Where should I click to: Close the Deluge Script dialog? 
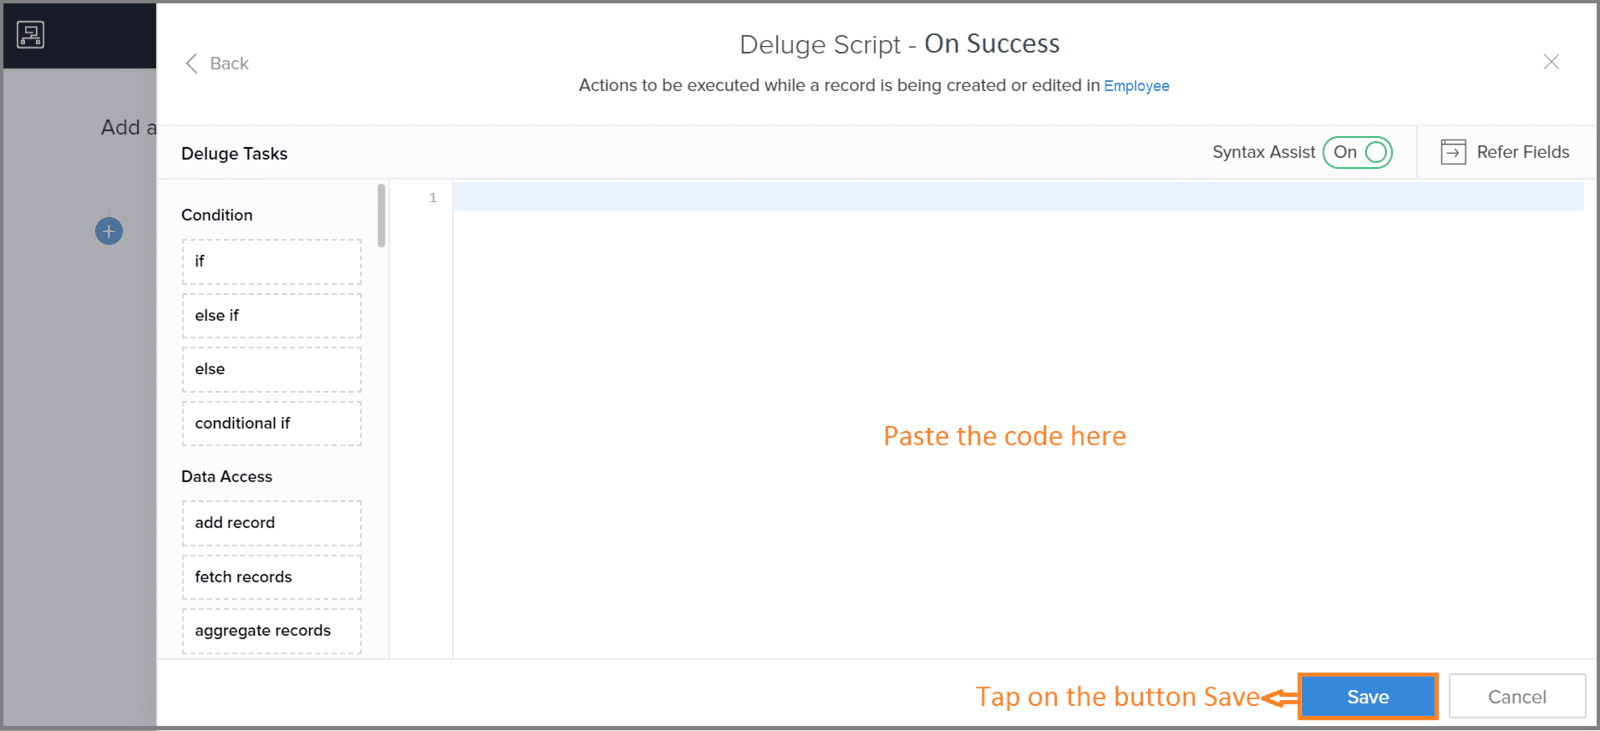pos(1551,62)
